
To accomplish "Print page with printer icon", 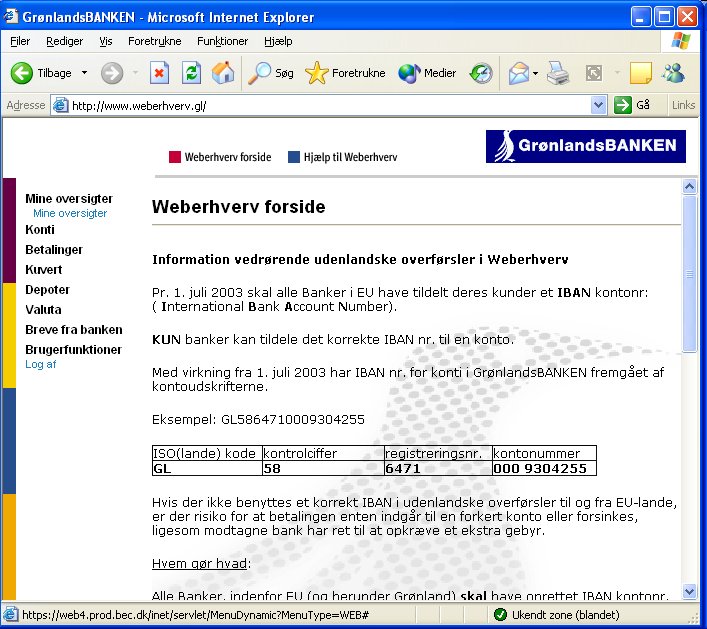I will coord(558,73).
